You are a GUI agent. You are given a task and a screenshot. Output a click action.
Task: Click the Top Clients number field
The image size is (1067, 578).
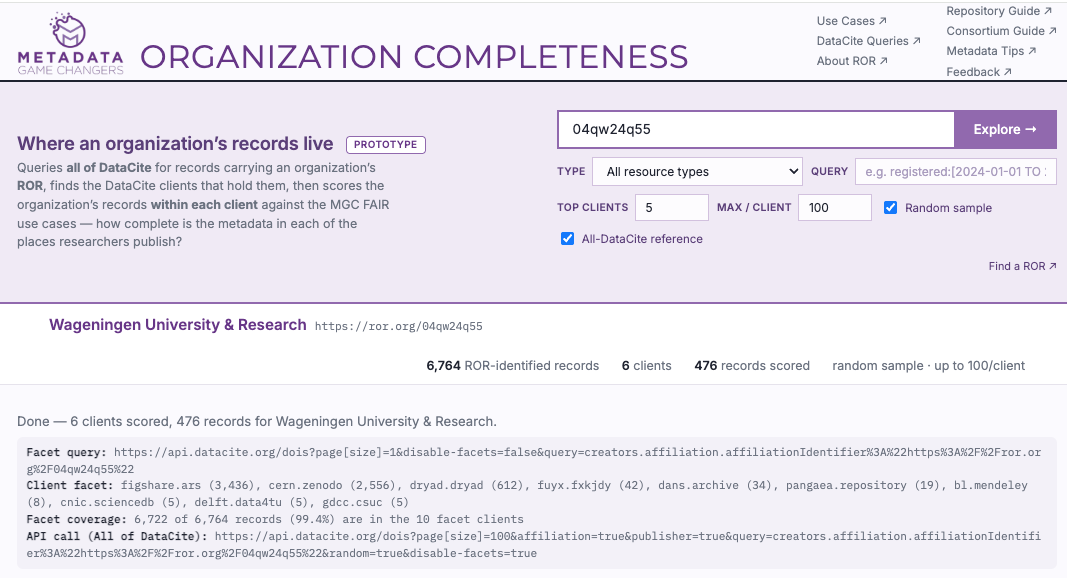click(x=672, y=208)
